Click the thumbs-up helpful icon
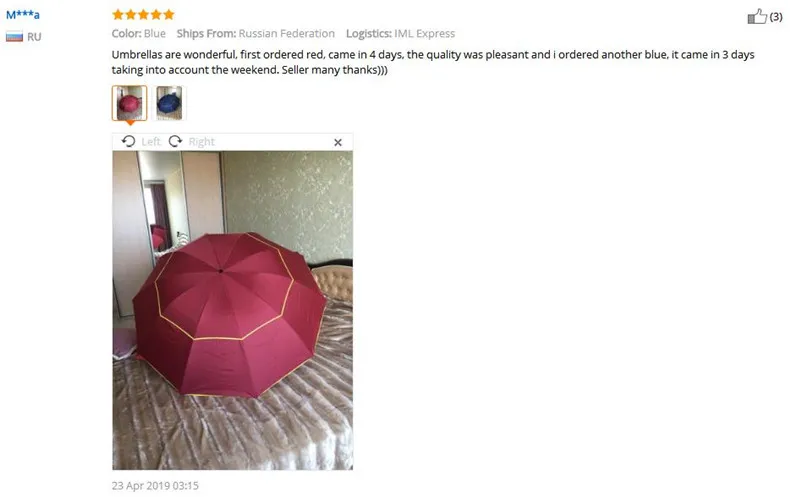790x497 pixels. point(757,16)
